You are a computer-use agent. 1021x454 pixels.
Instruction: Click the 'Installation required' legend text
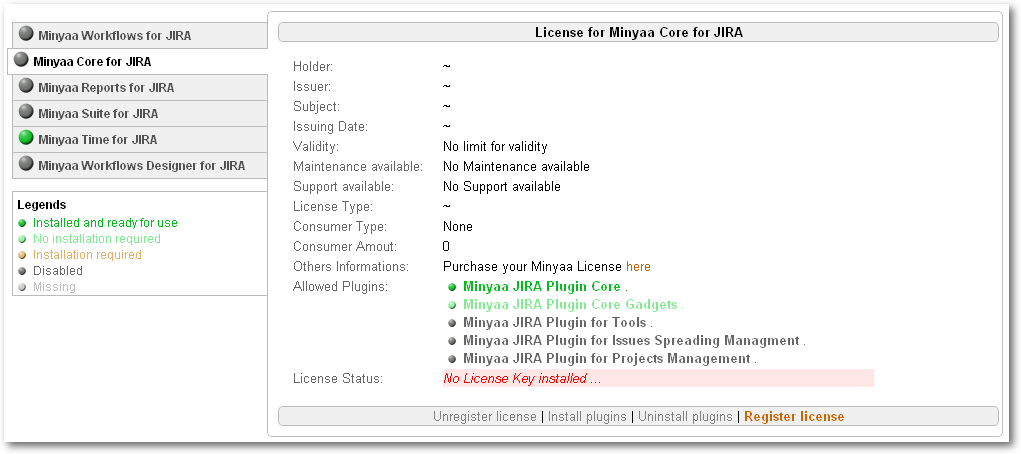[87, 255]
